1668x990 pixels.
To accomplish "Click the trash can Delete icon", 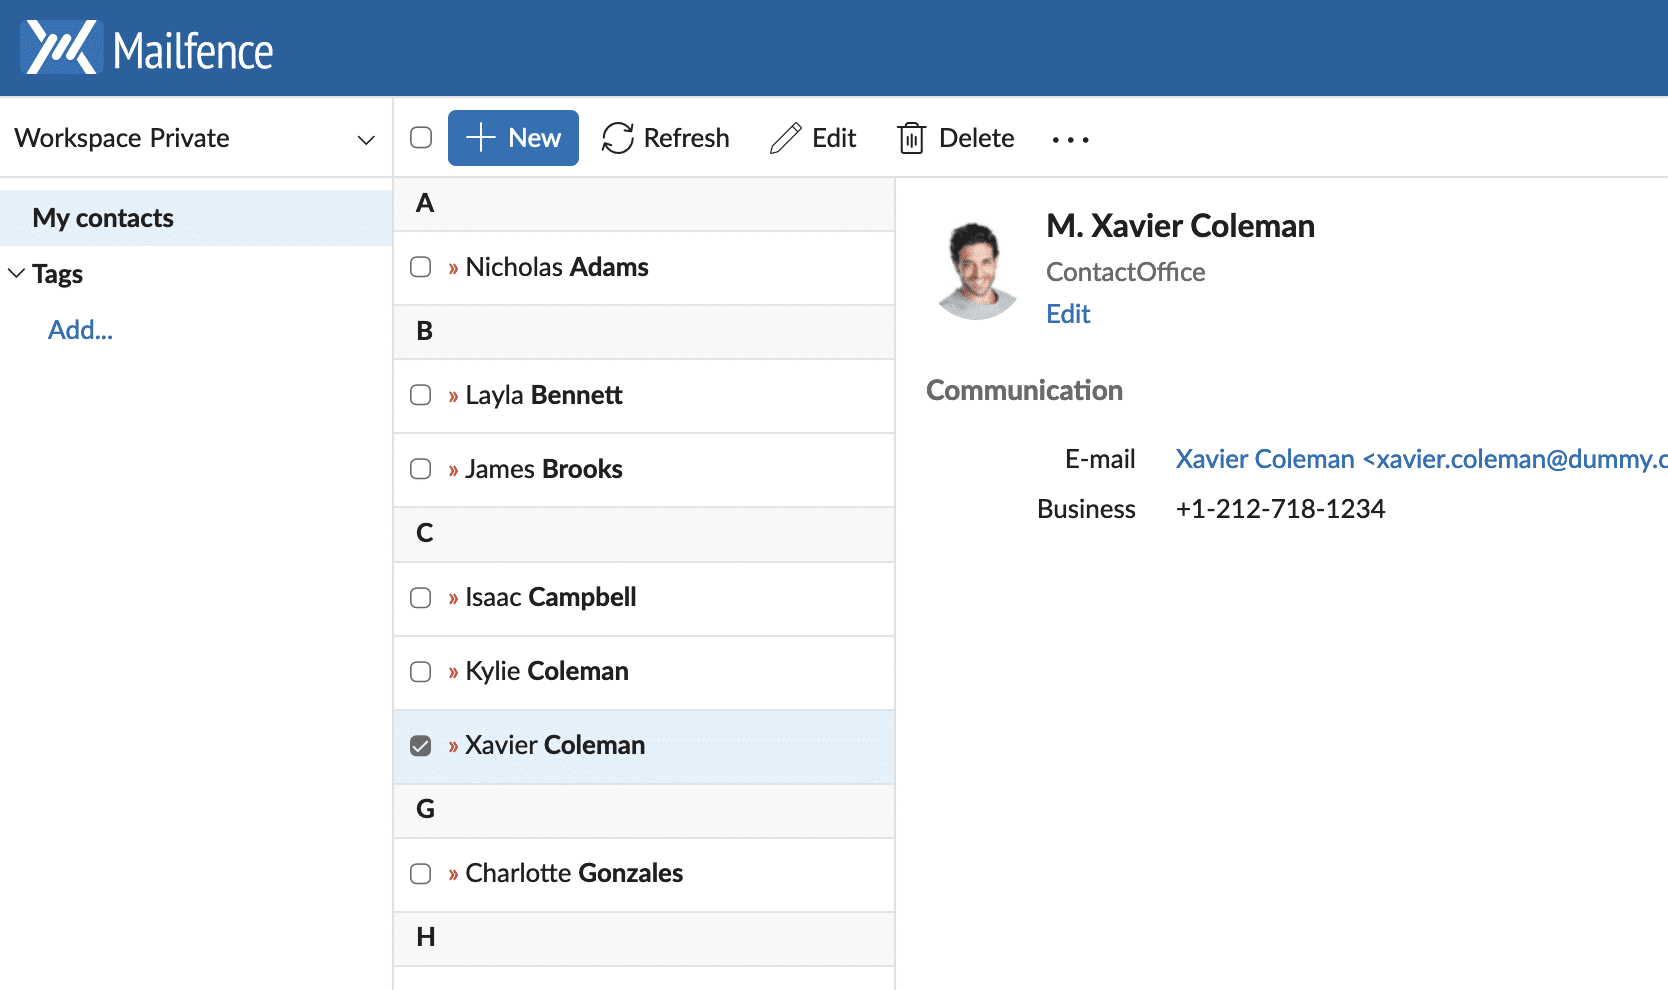I will tap(911, 138).
